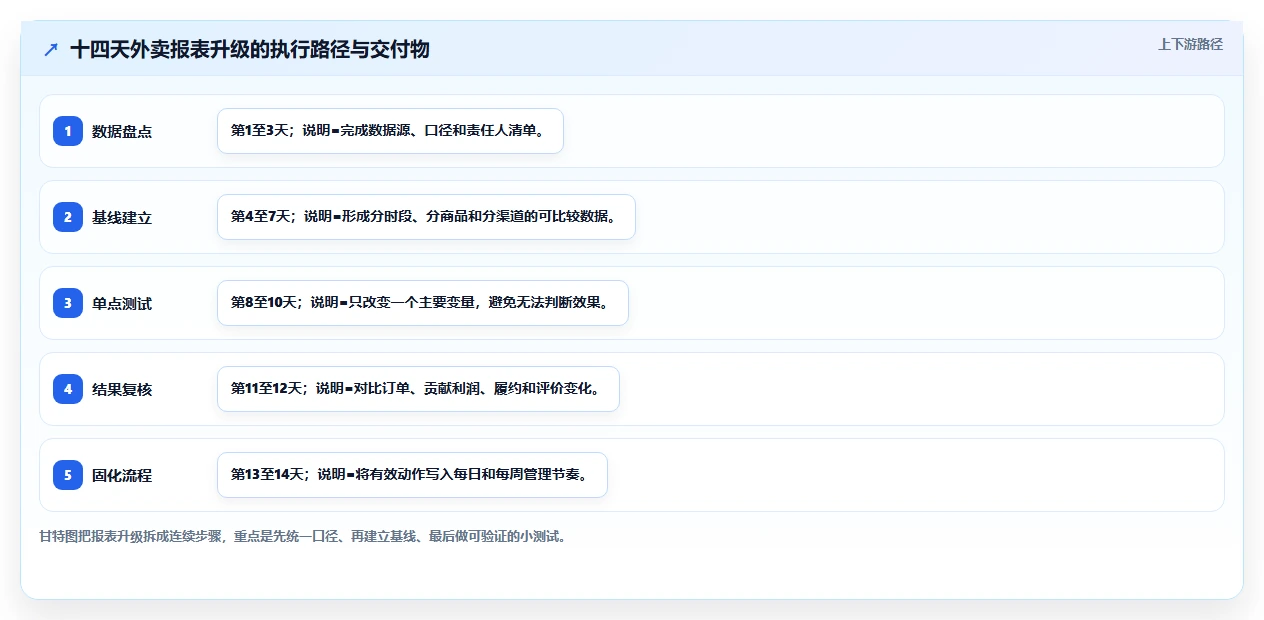Click the 上下游路径 label in header
The width and height of the screenshot is (1264, 620).
(1190, 44)
